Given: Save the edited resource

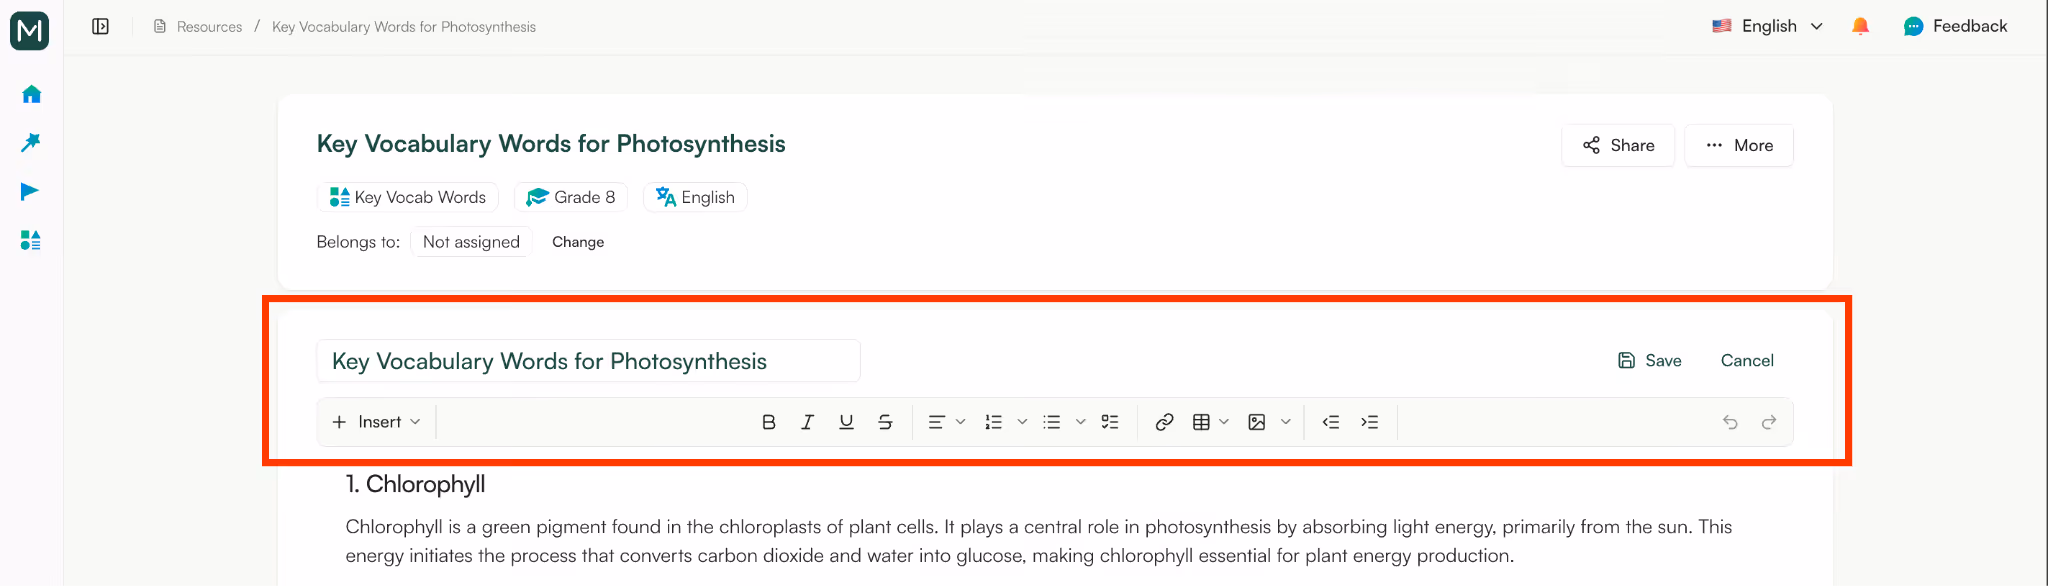Looking at the screenshot, I should click(x=1649, y=360).
